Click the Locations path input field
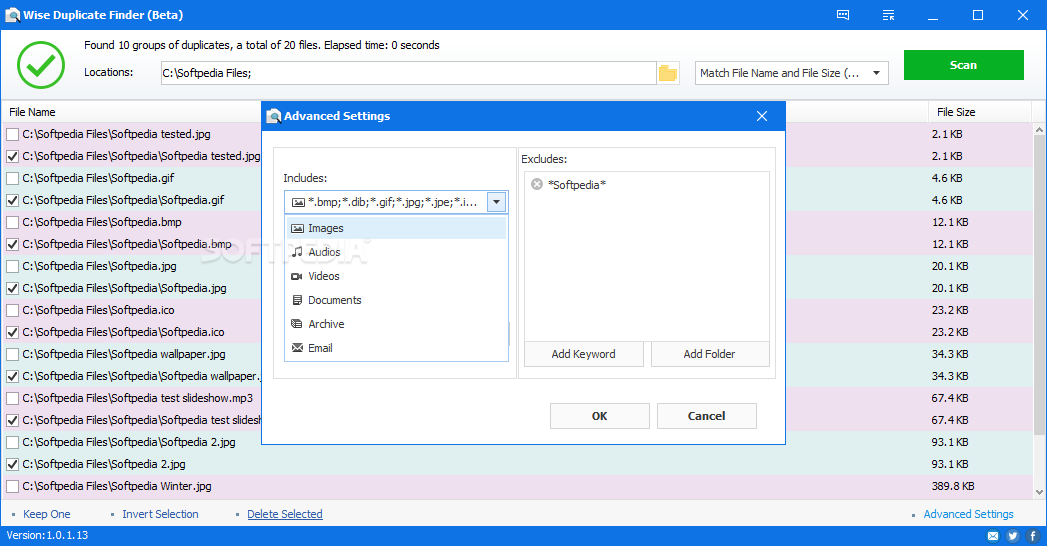 (409, 73)
